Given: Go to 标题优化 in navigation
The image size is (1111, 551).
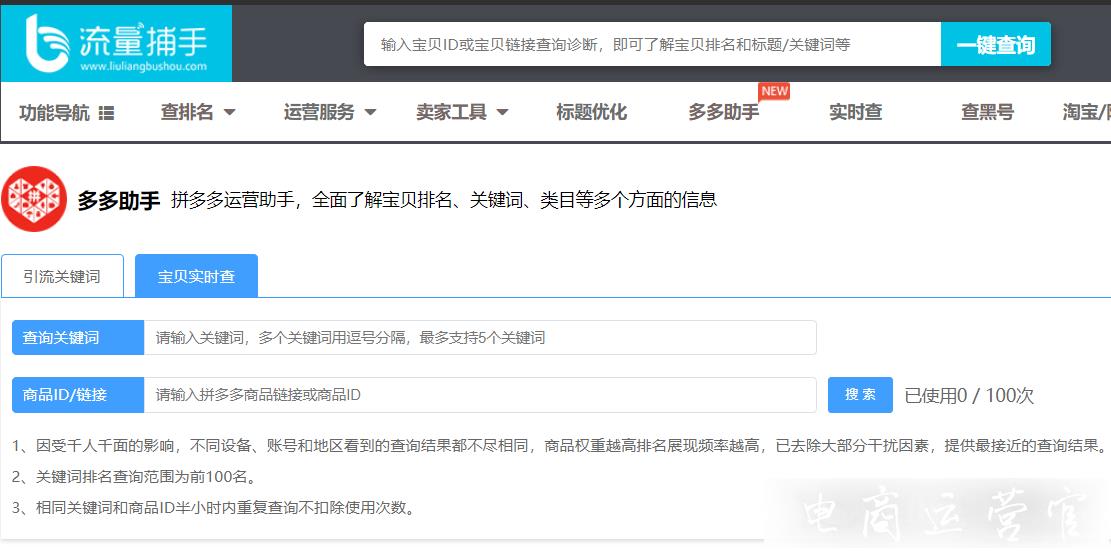Looking at the screenshot, I should (x=592, y=112).
